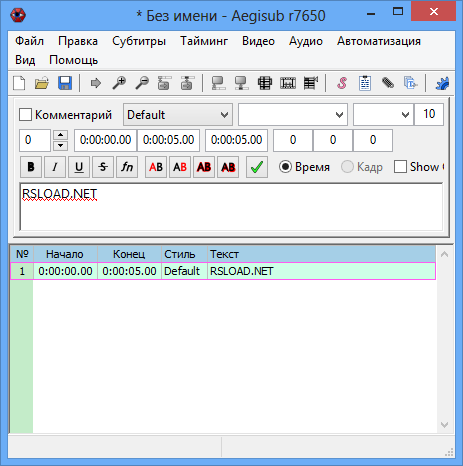The width and height of the screenshot is (463, 466).
Task: Open the Автоматизация menu
Action: (379, 41)
